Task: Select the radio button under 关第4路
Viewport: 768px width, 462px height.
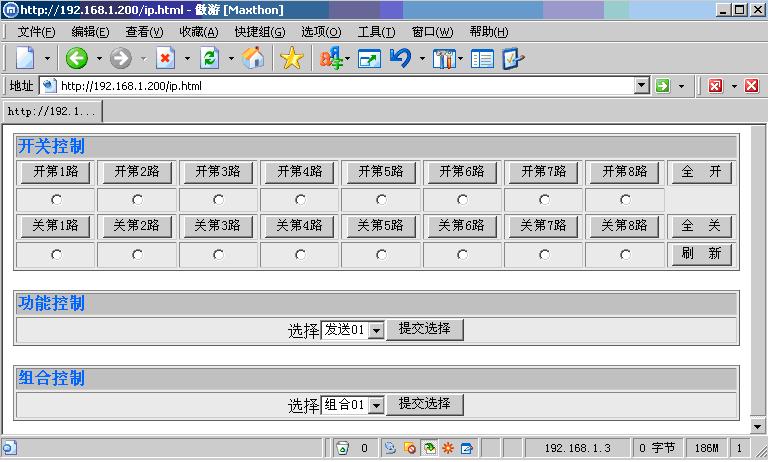Action: click(300, 255)
